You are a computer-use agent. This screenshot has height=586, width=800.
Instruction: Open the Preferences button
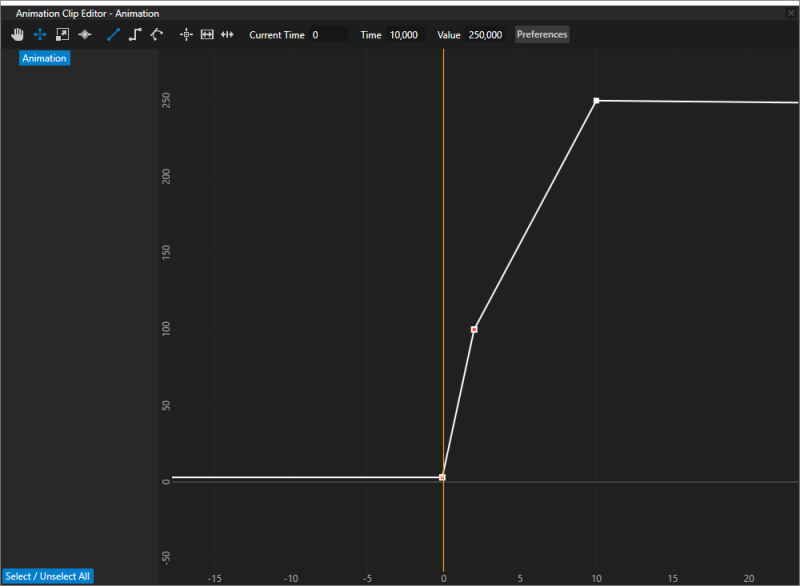542,35
